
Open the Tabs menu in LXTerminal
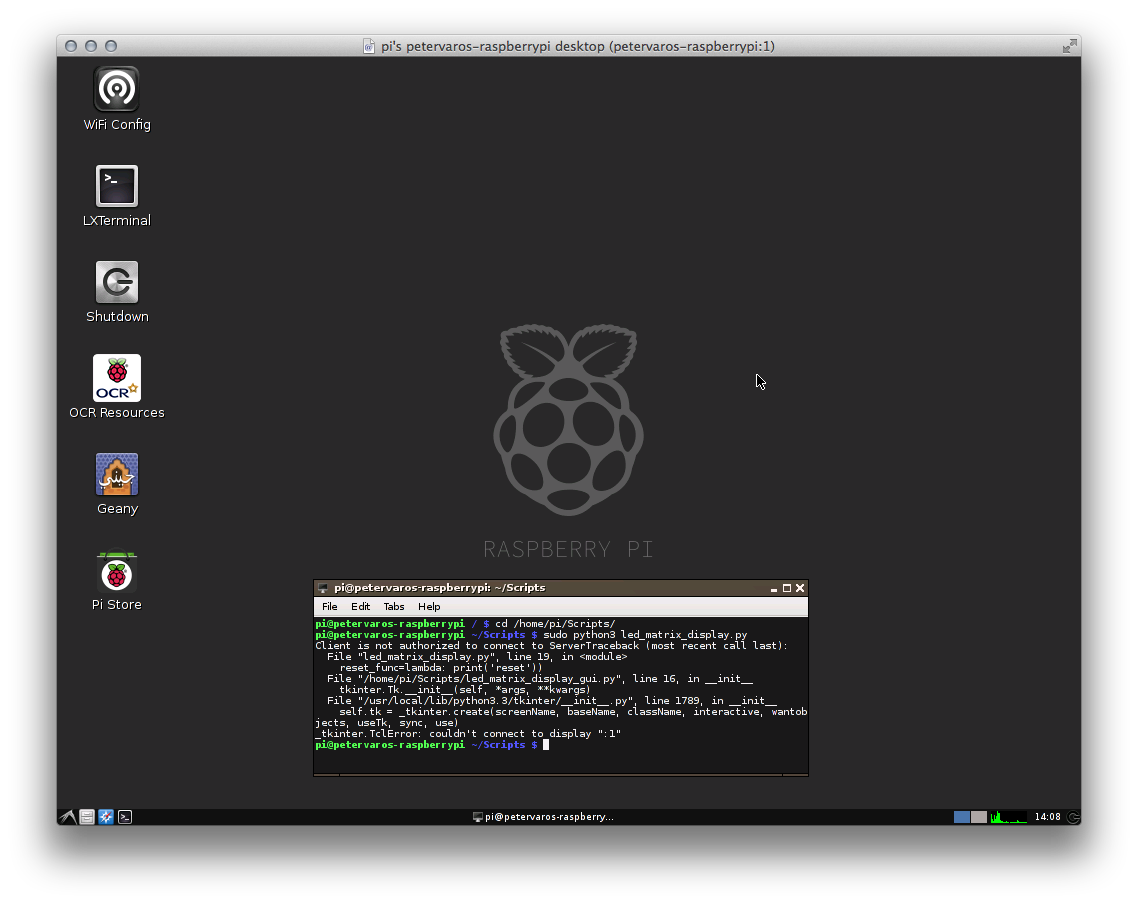(394, 607)
